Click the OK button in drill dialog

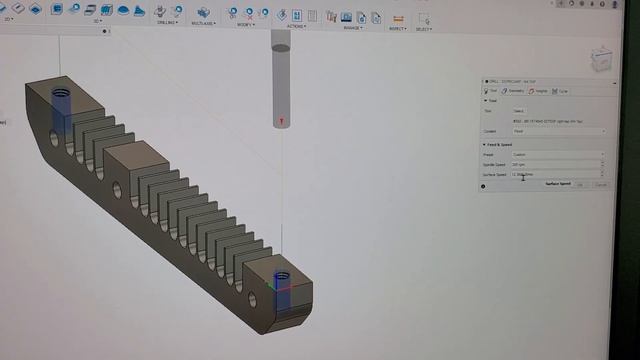coord(580,185)
